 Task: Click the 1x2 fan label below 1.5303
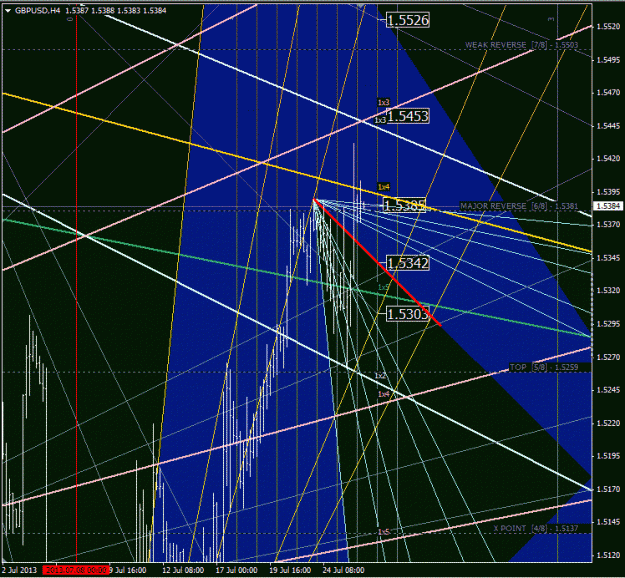point(380,376)
